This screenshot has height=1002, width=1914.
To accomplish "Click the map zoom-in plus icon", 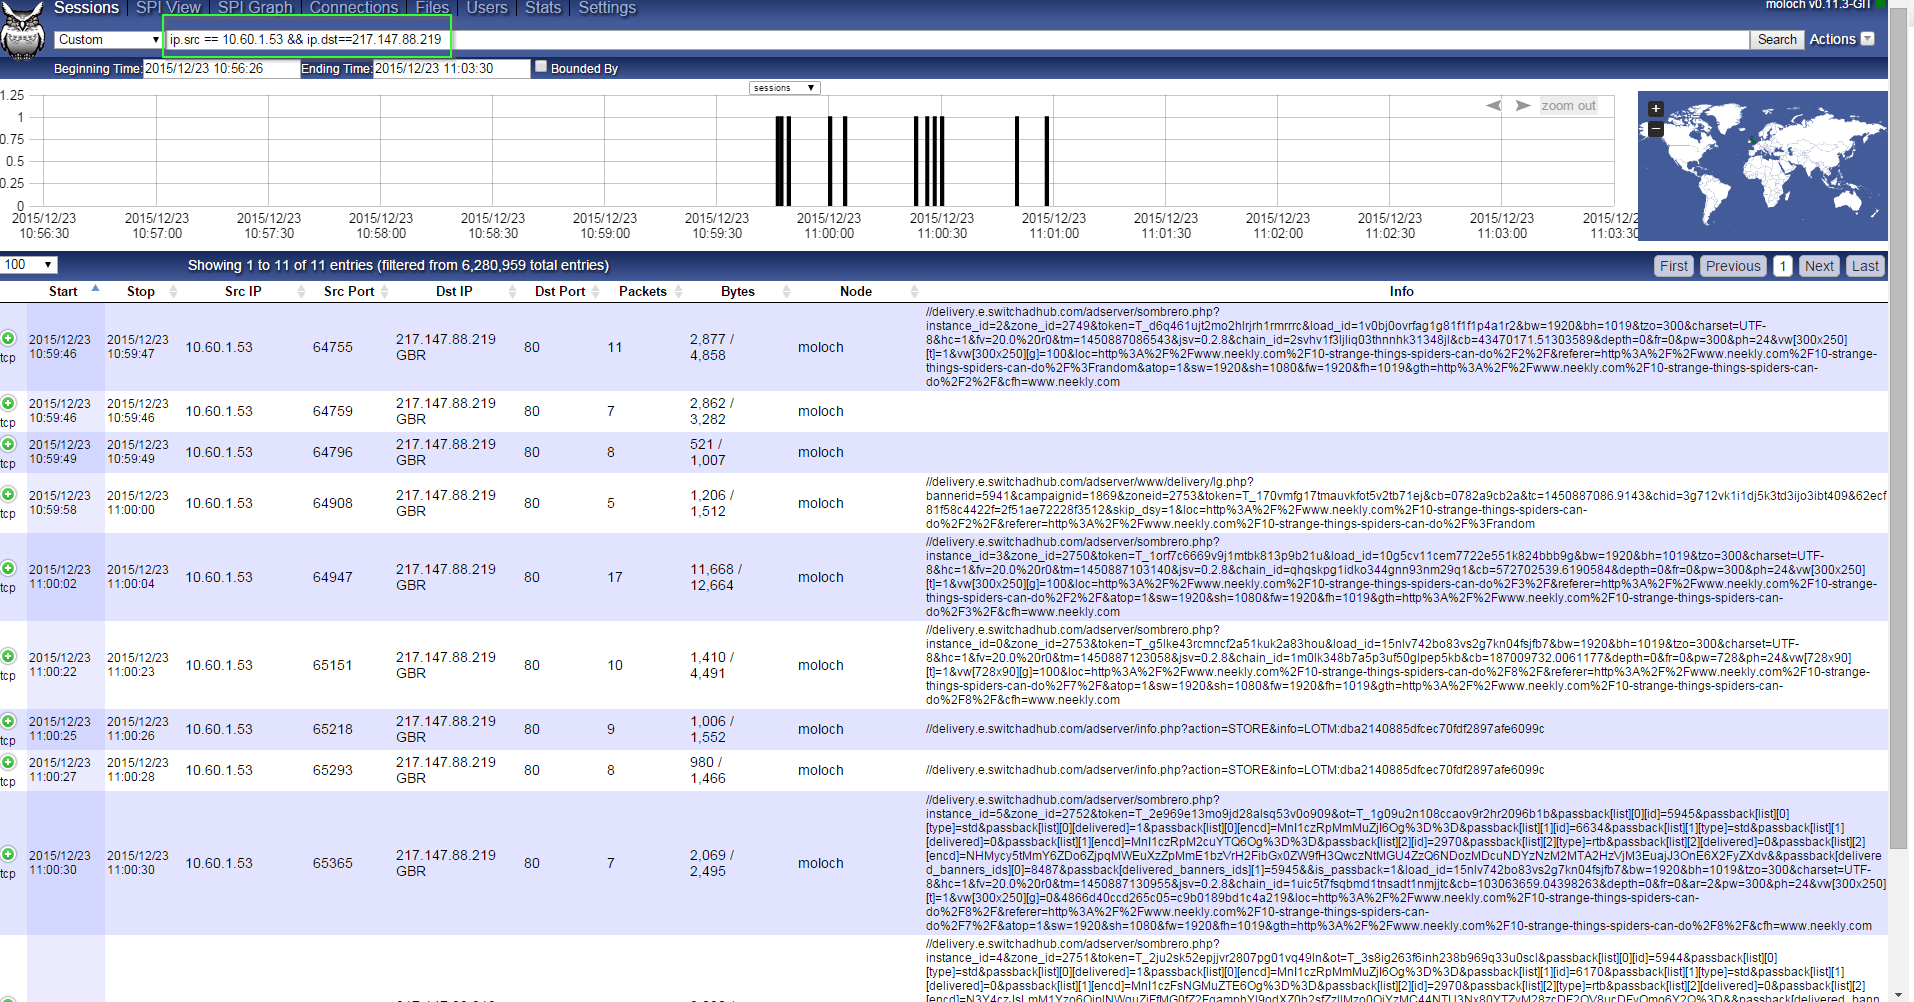I will [x=1655, y=108].
